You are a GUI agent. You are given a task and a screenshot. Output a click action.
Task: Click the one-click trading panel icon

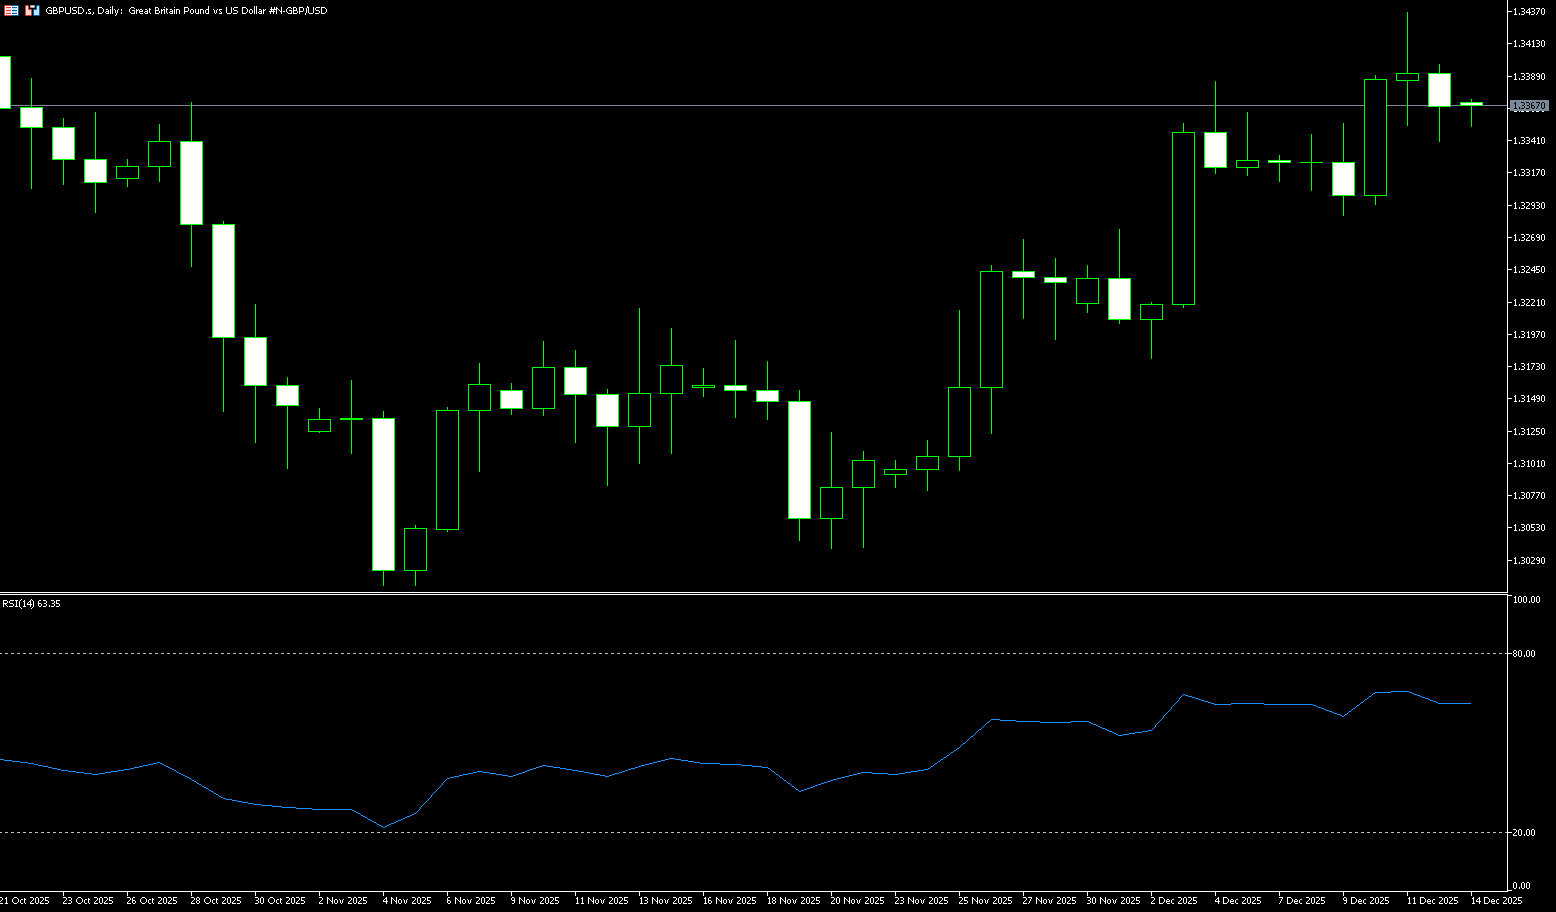point(10,10)
